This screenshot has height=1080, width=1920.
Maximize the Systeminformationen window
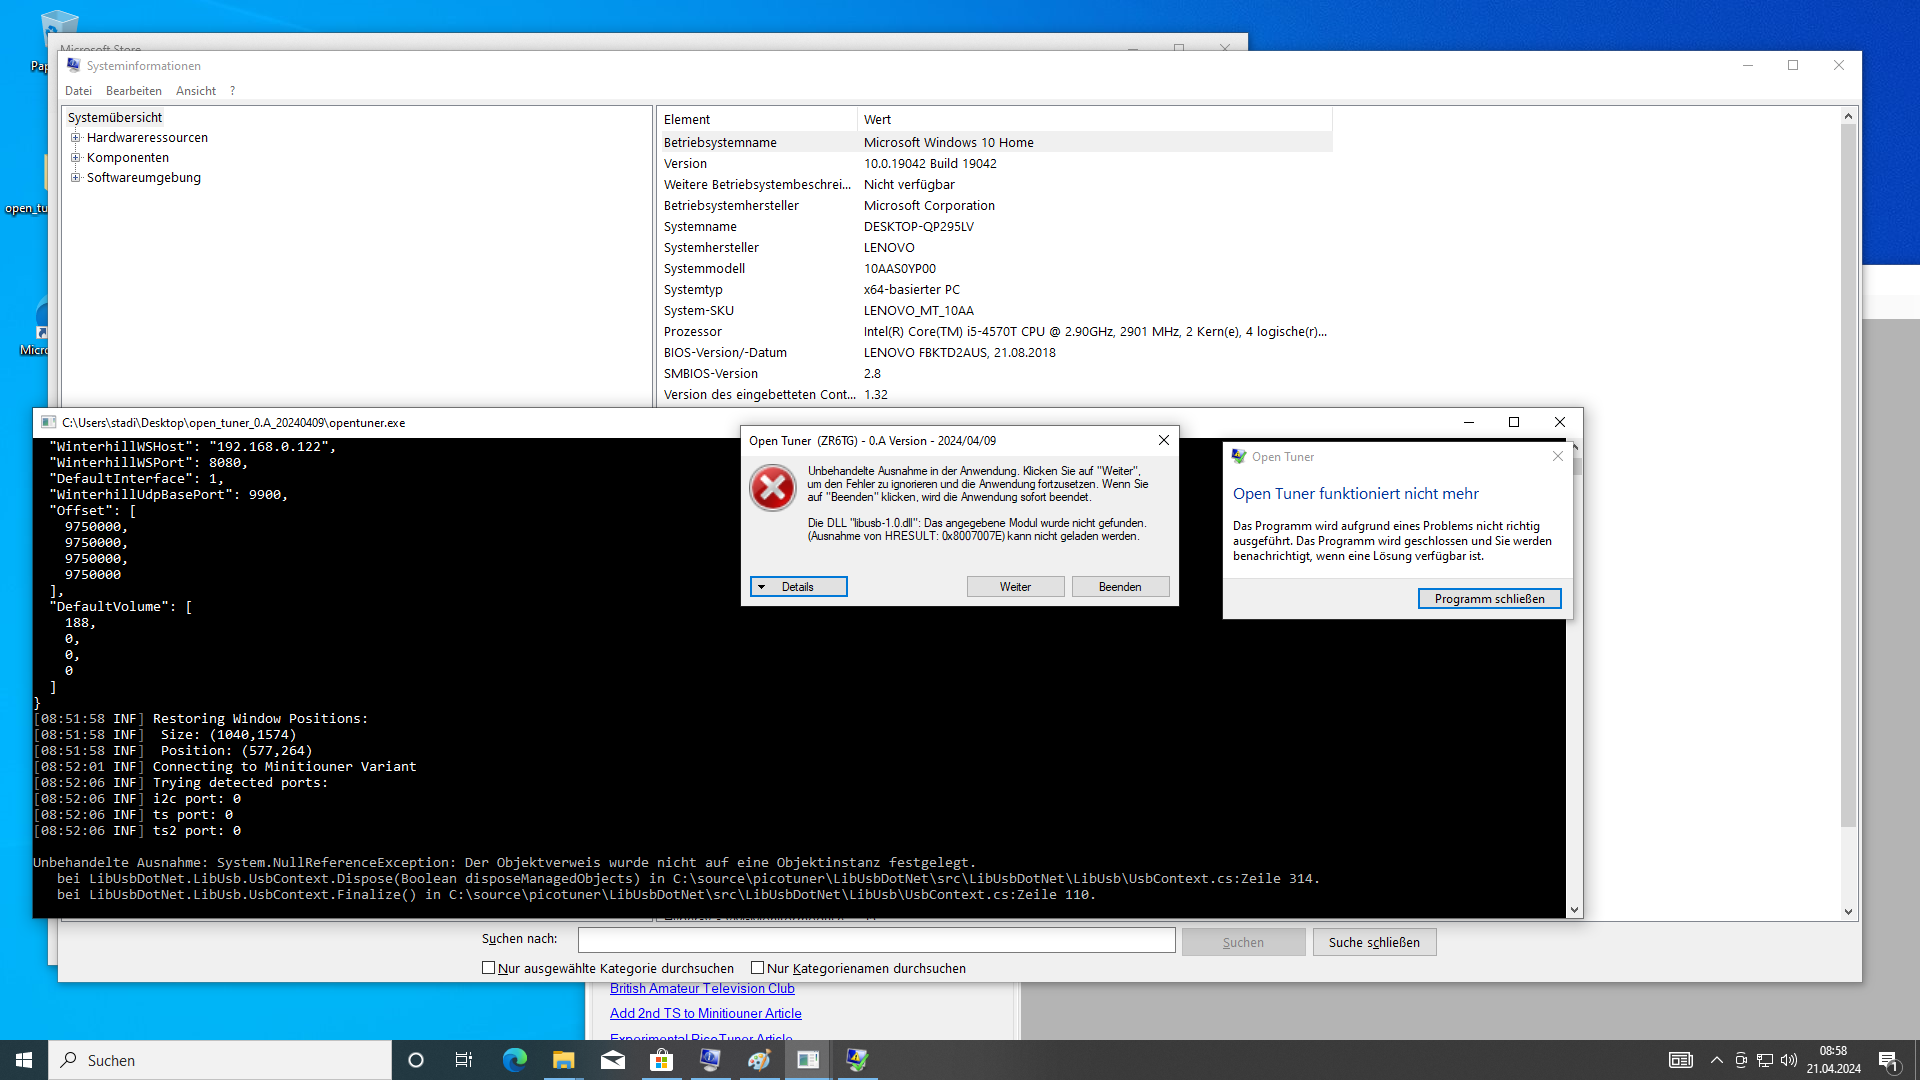pos(1793,65)
